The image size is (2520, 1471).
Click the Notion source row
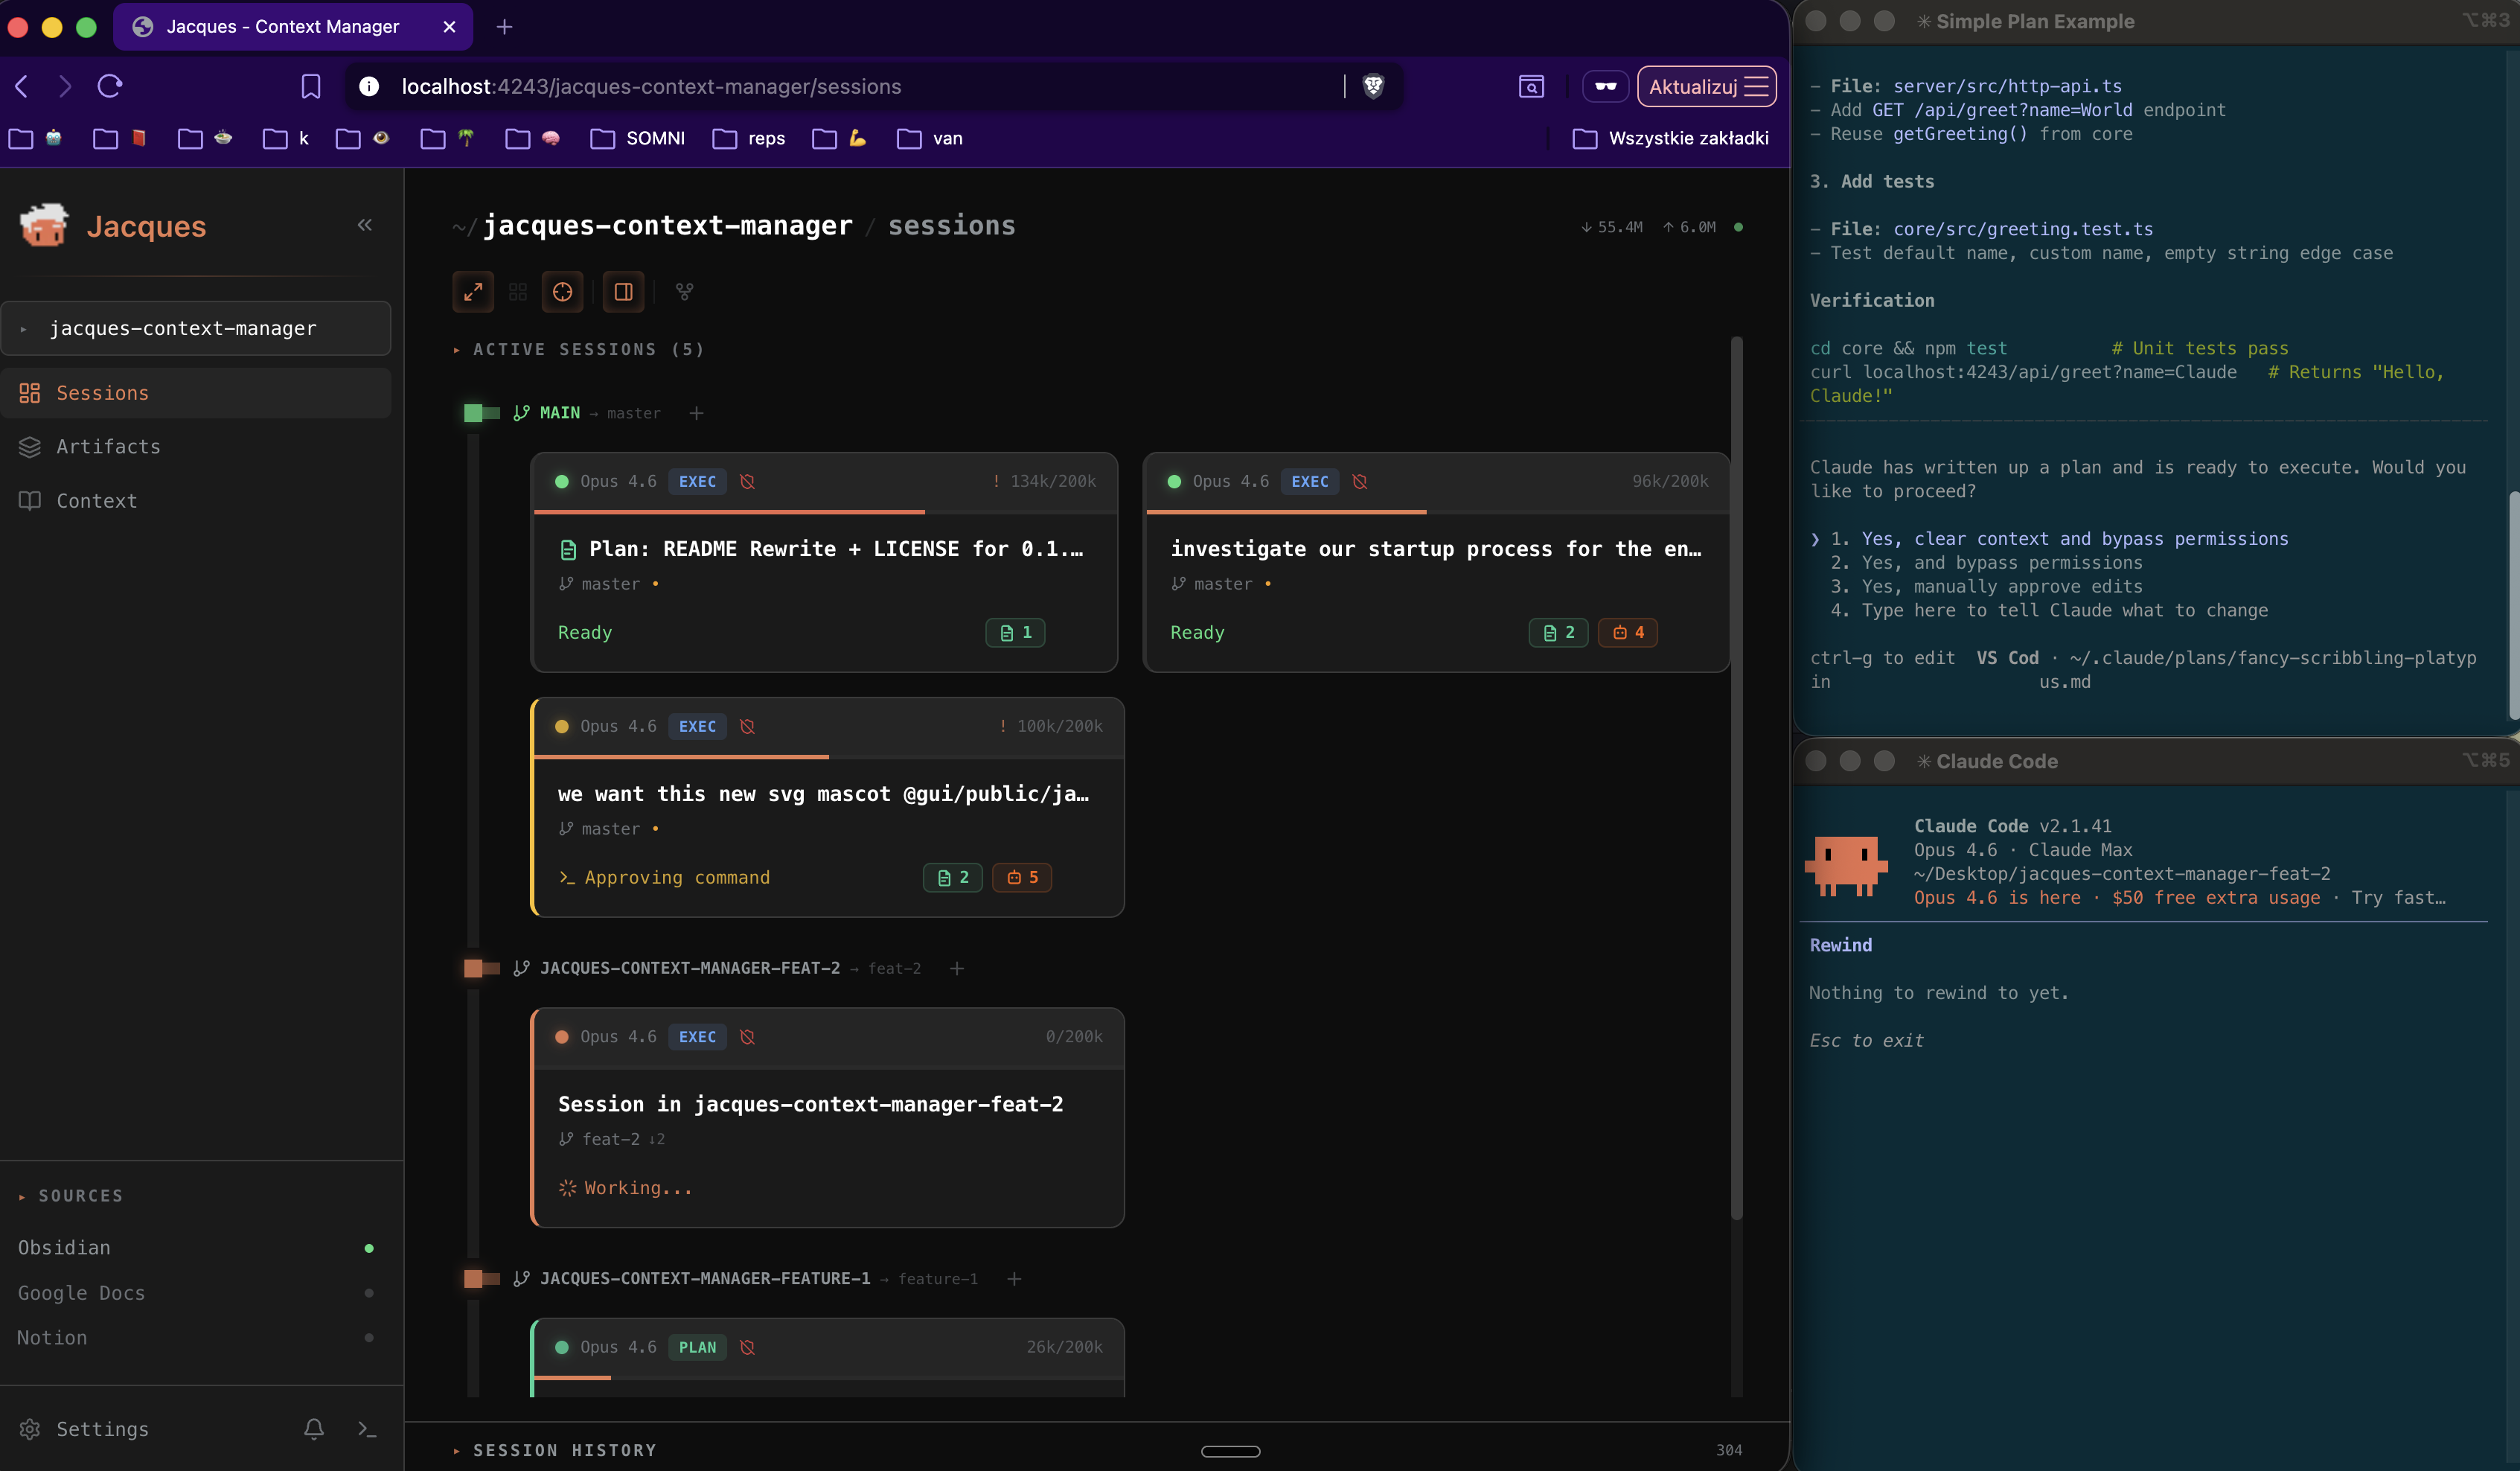196,1338
